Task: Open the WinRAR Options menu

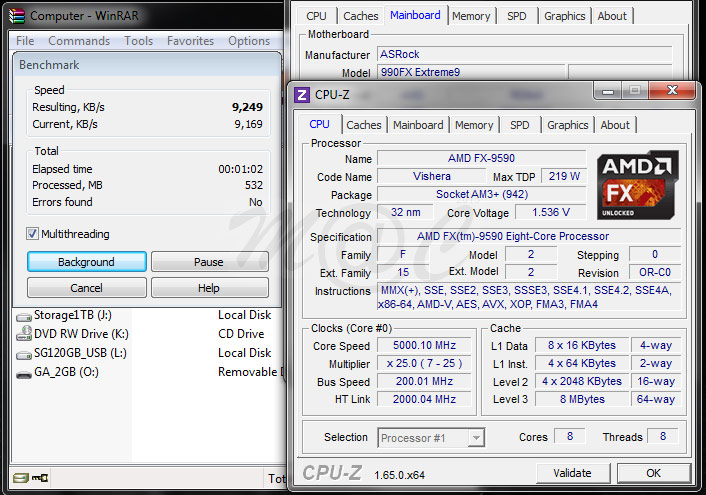Action: click(x=249, y=41)
